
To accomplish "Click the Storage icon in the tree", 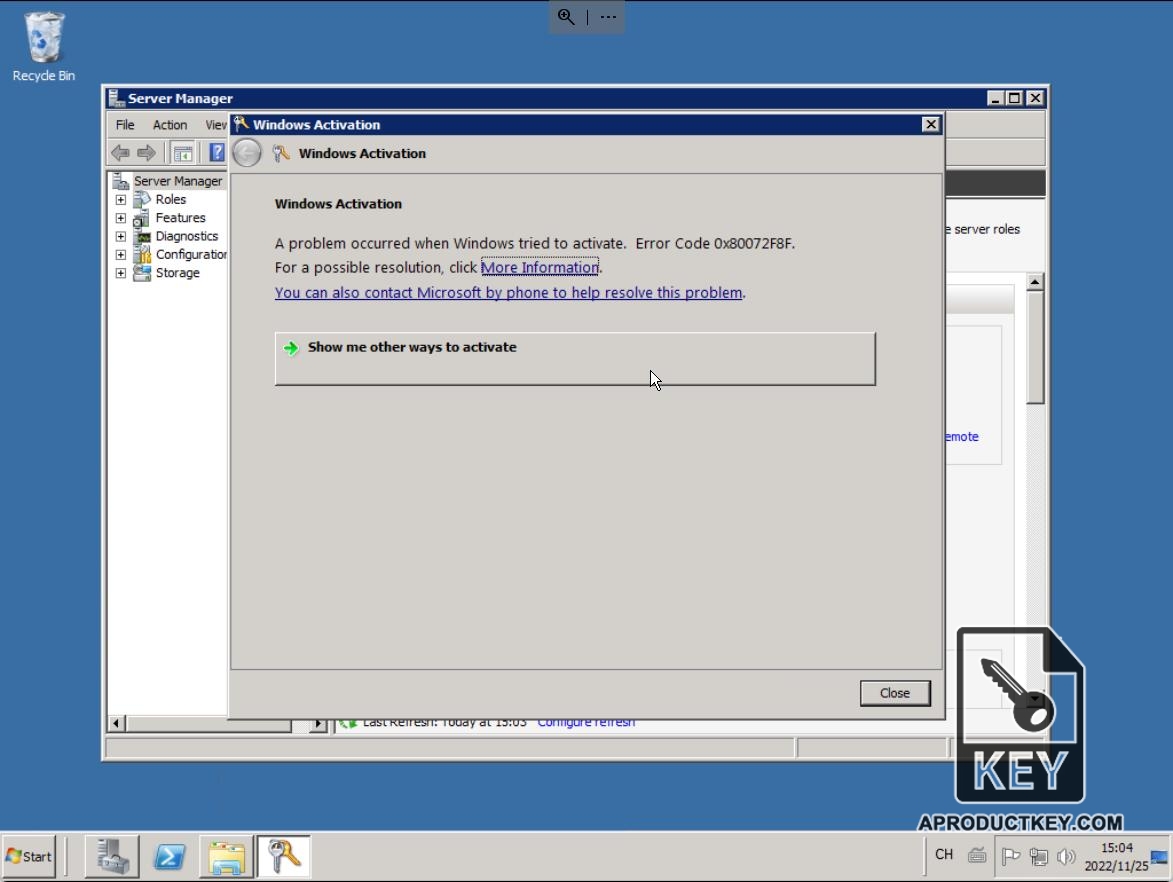I will (x=141, y=273).
